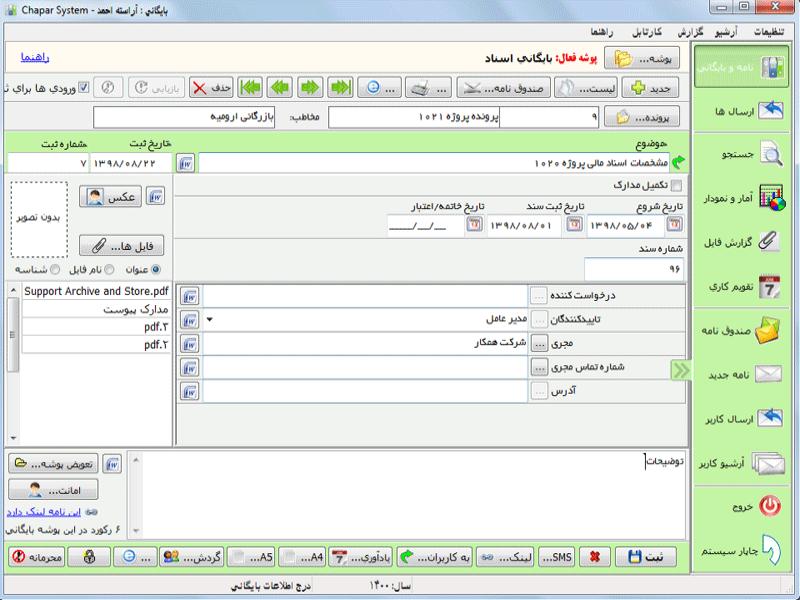Click the 'راهنما' help link
The image size is (800, 600).
tap(34, 58)
